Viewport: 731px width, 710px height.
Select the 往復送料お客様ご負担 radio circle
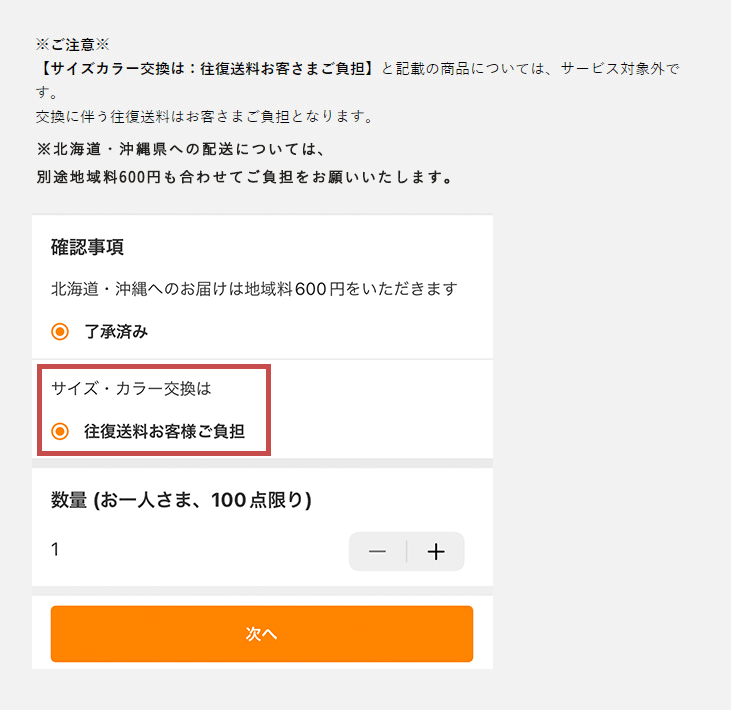click(x=60, y=432)
